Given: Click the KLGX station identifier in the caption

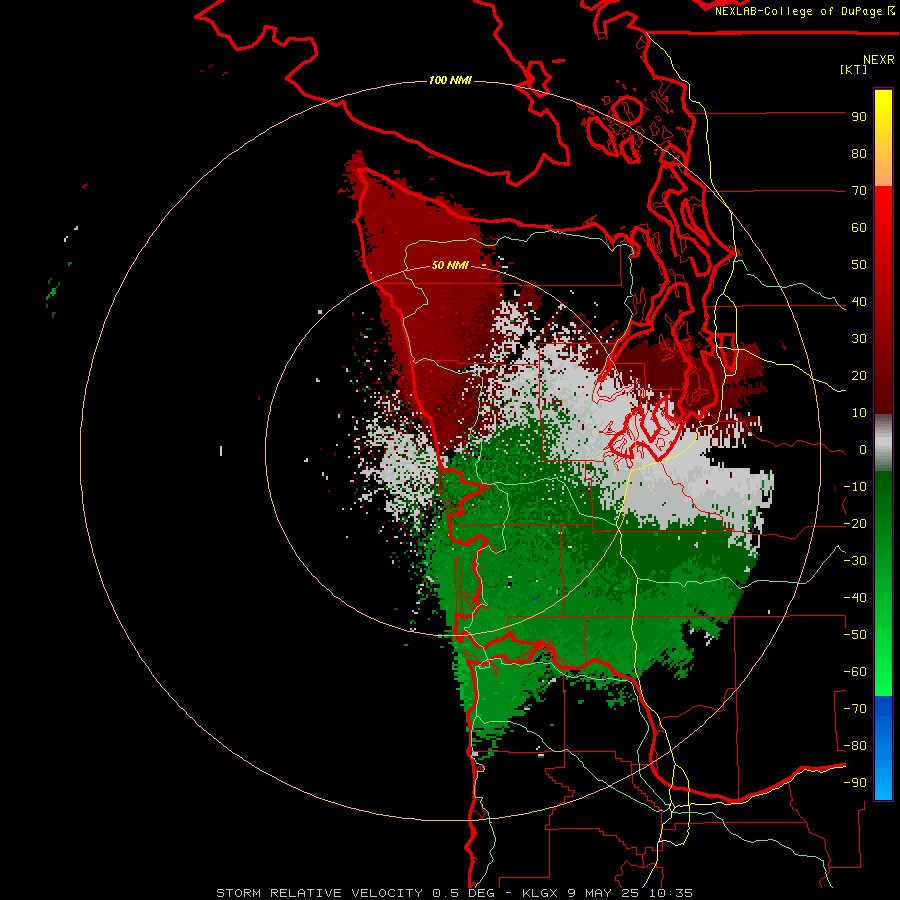Looking at the screenshot, I should point(542,893).
